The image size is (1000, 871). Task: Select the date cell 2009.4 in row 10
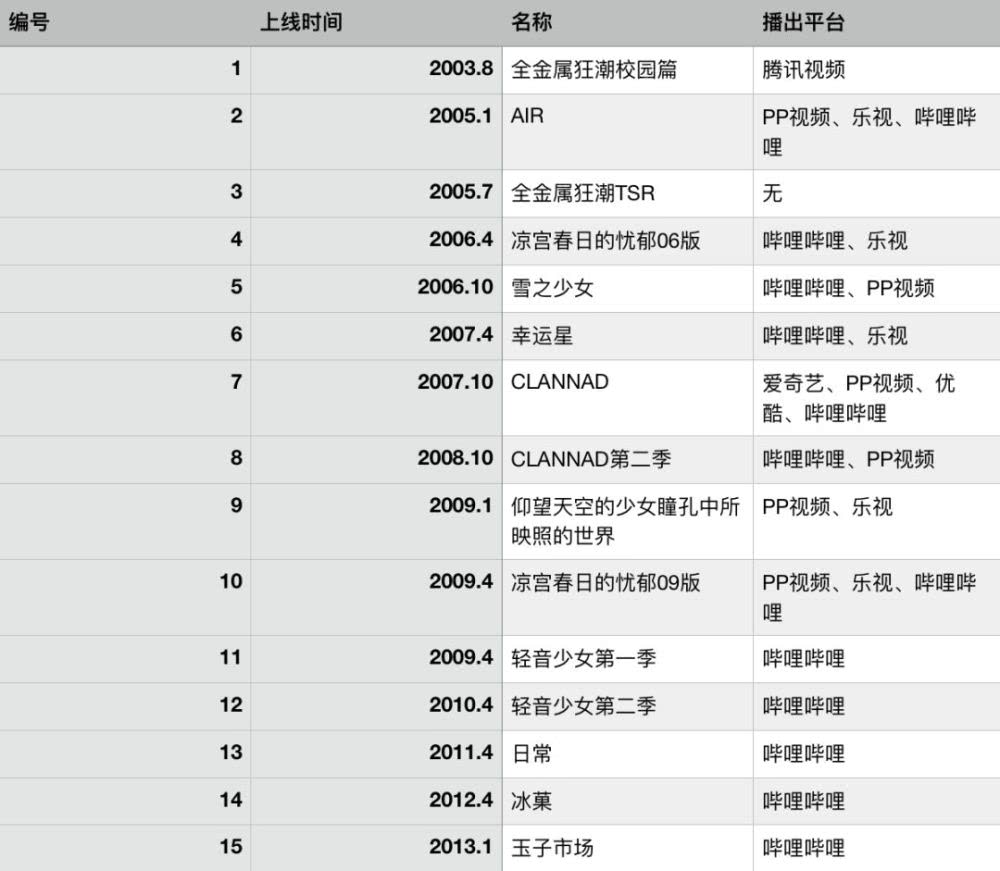[376, 597]
